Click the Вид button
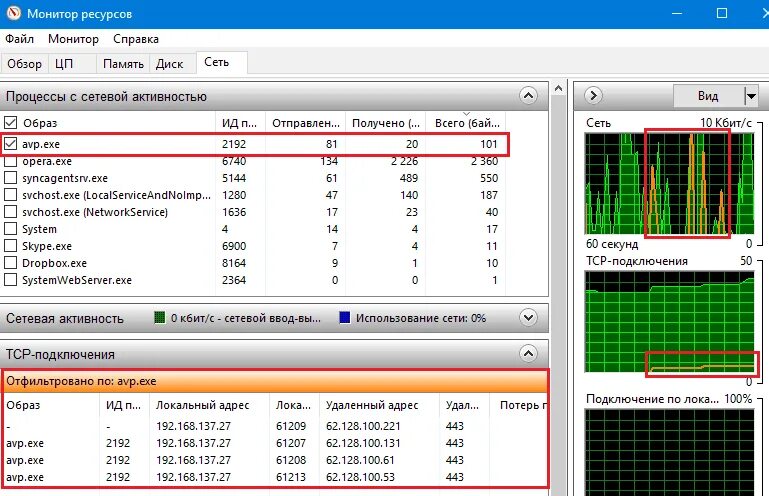Screen dimensions: 769x496 point(708,96)
